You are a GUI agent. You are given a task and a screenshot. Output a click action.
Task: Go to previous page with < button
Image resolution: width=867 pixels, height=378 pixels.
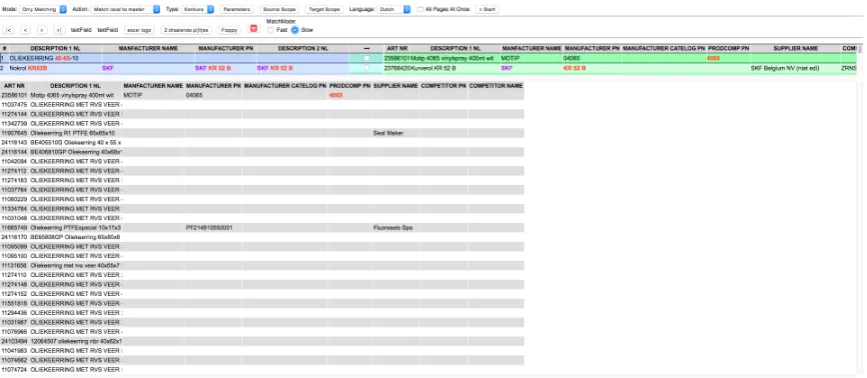pos(25,30)
